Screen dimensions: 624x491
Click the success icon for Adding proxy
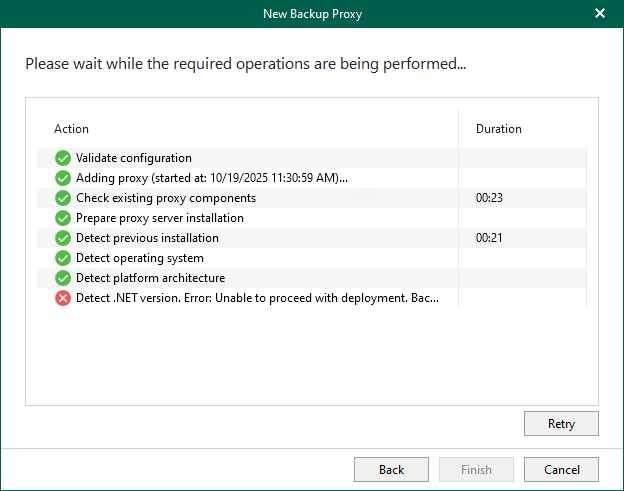pyautogui.click(x=63, y=178)
